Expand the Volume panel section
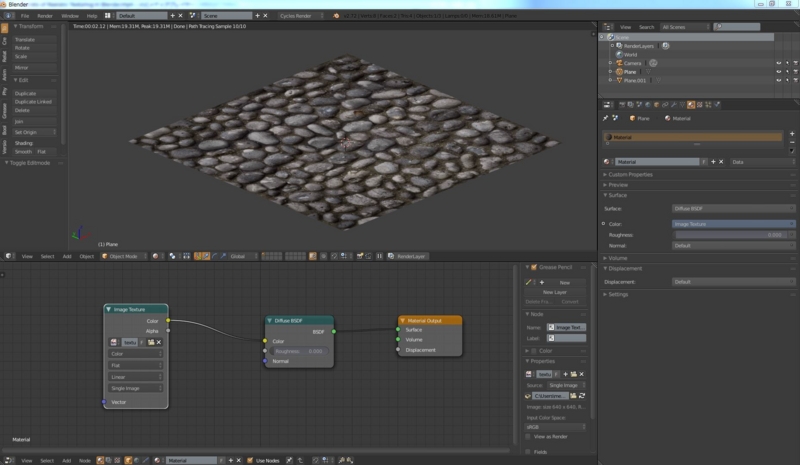The width and height of the screenshot is (800, 465). coord(618,258)
